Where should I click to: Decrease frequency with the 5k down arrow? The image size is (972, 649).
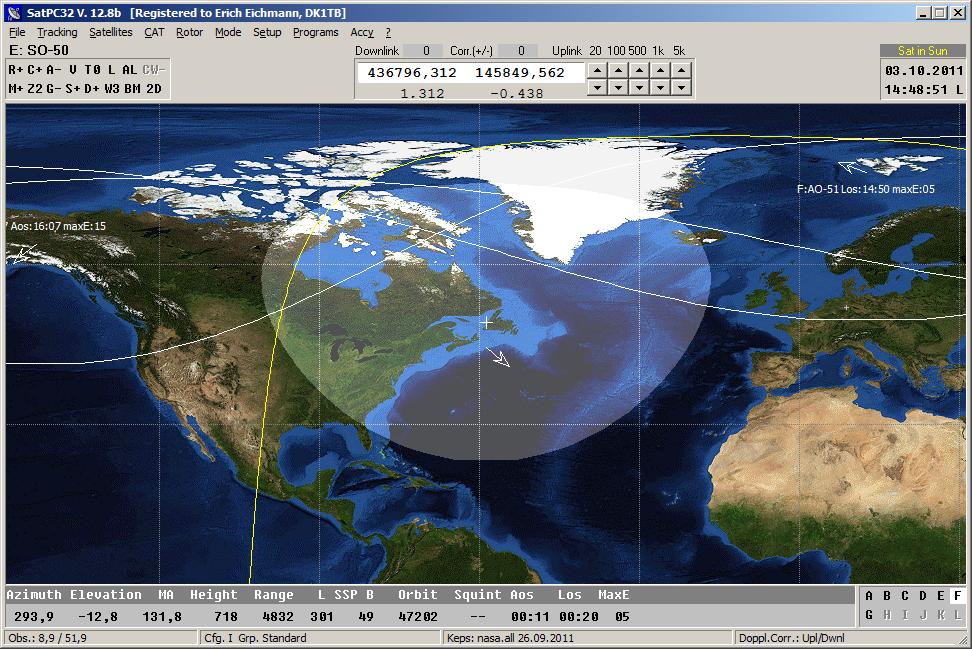pos(681,88)
